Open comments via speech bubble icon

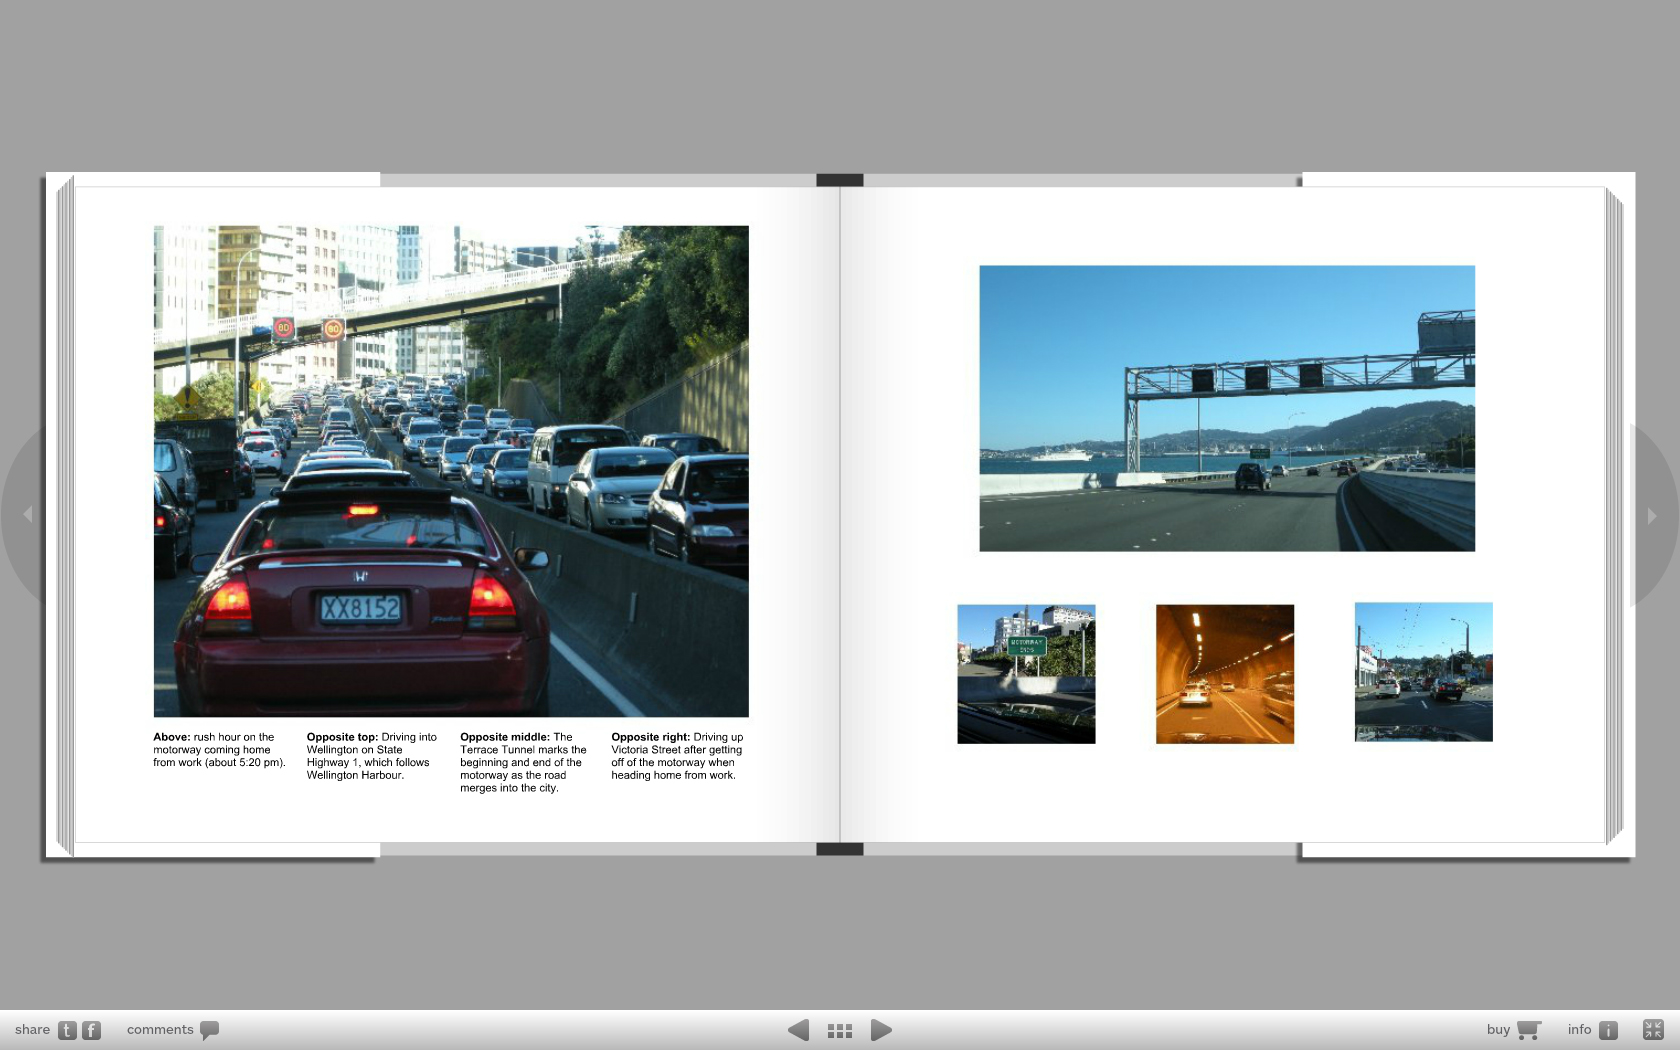click(x=209, y=1030)
